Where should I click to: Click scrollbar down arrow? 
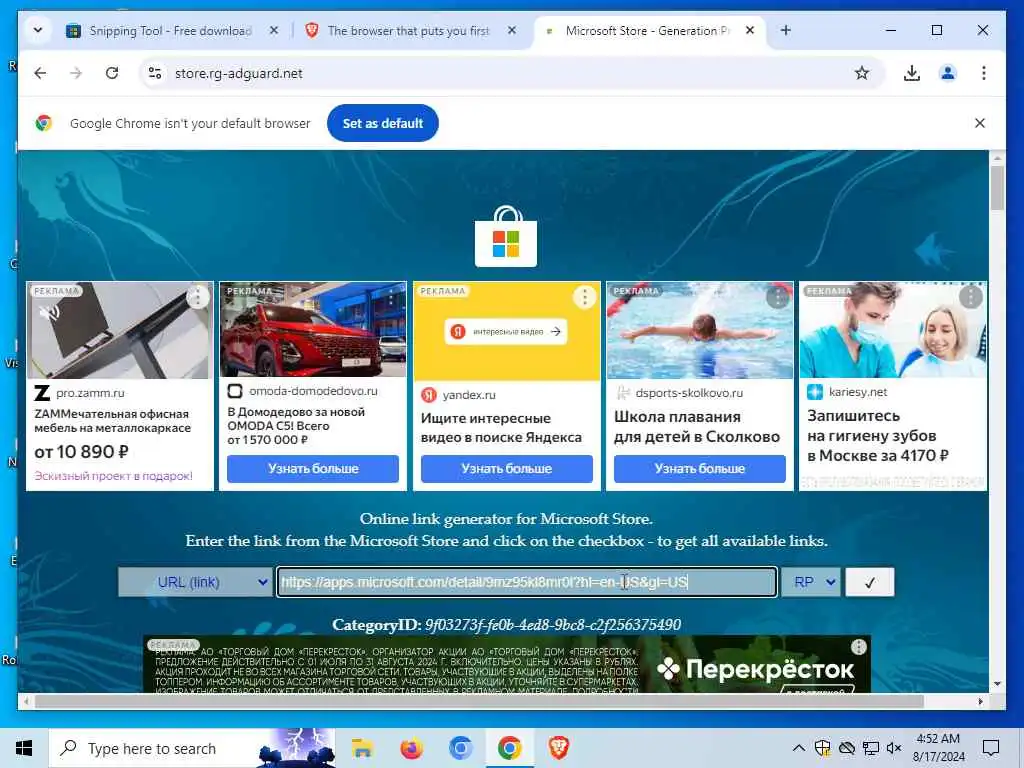pyautogui.click(x=997, y=684)
